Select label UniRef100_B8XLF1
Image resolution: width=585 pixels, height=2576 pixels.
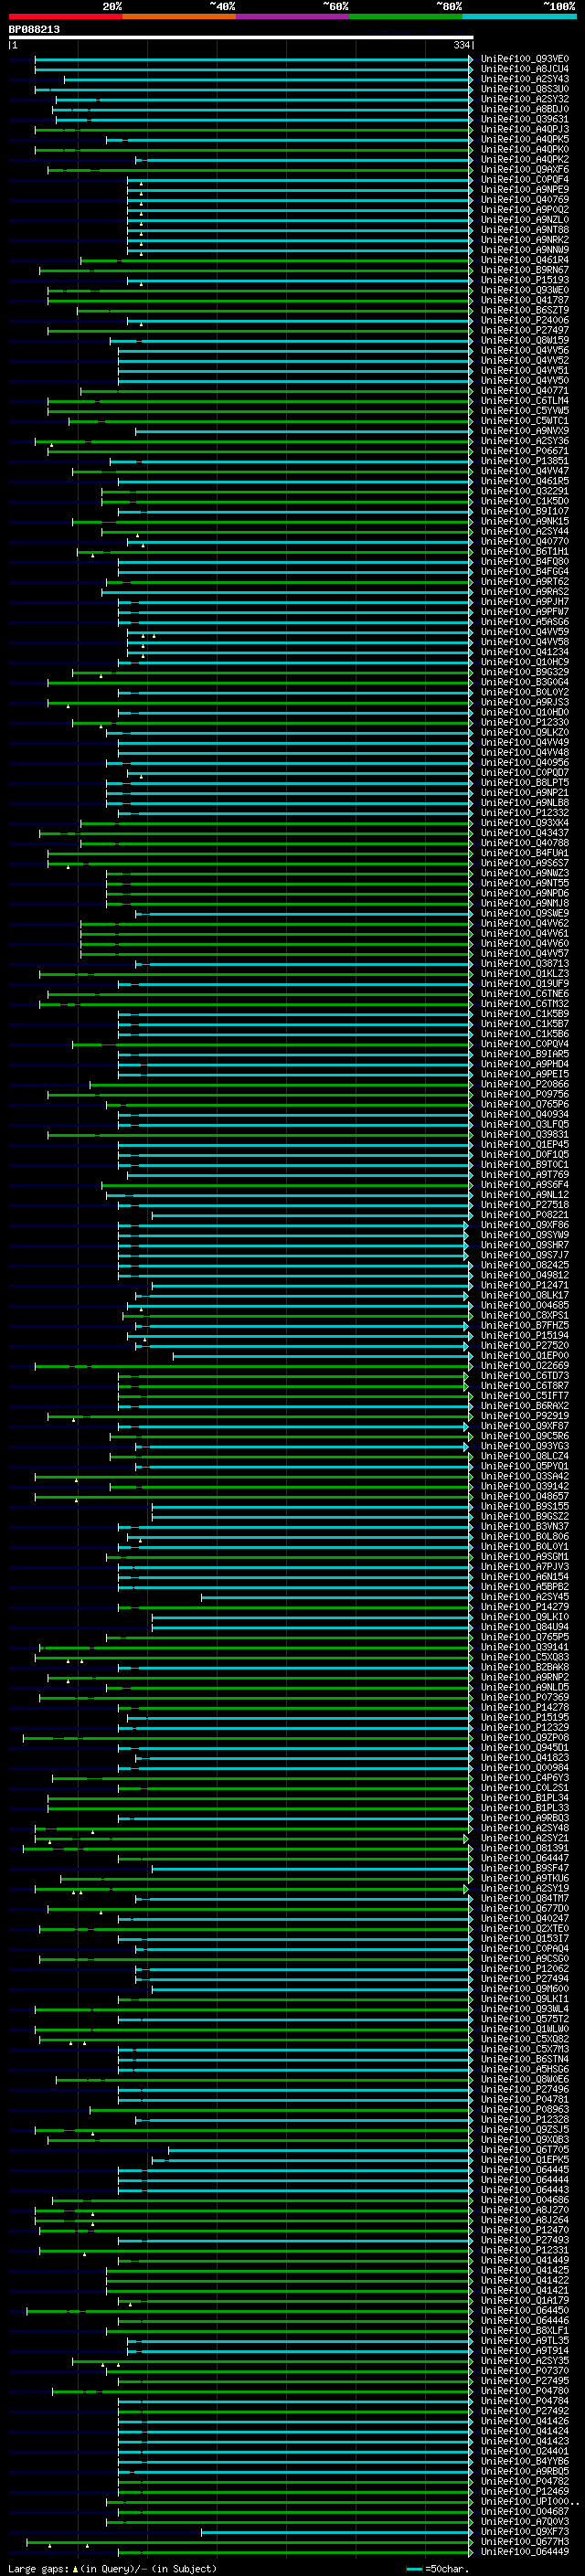(524, 2330)
